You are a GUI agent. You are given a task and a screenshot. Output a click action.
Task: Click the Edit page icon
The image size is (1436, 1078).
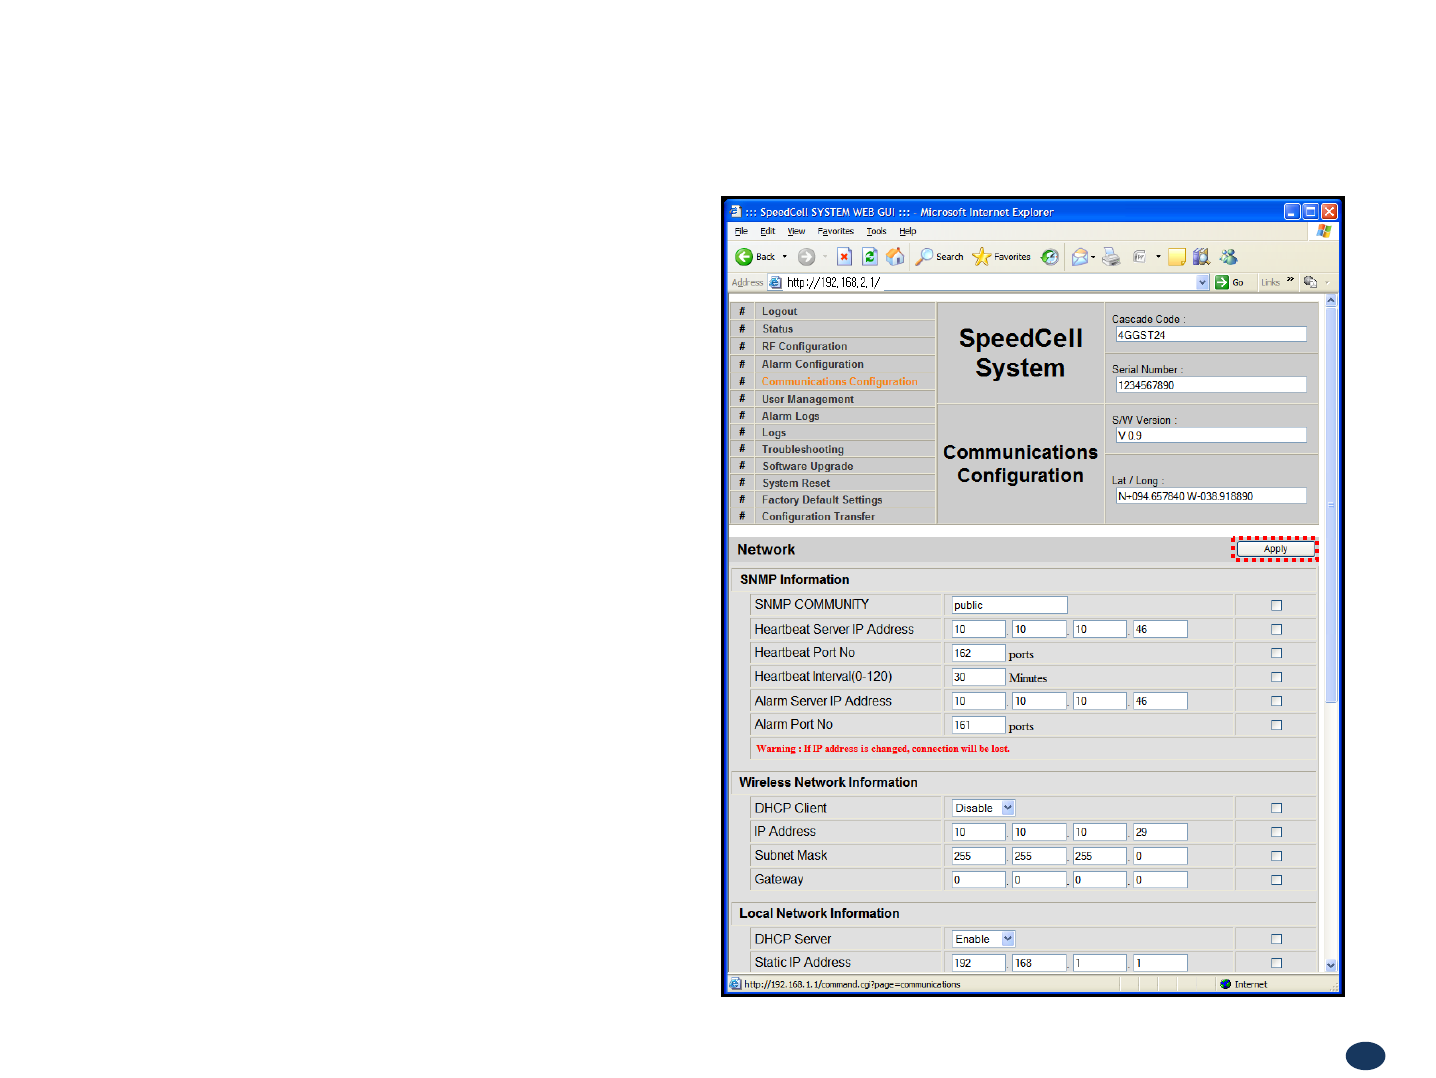[x=1139, y=257]
